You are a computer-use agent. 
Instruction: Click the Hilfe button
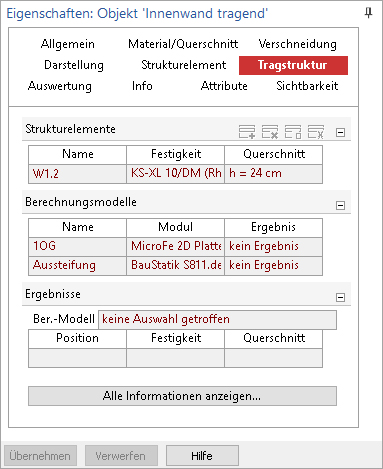202,456
